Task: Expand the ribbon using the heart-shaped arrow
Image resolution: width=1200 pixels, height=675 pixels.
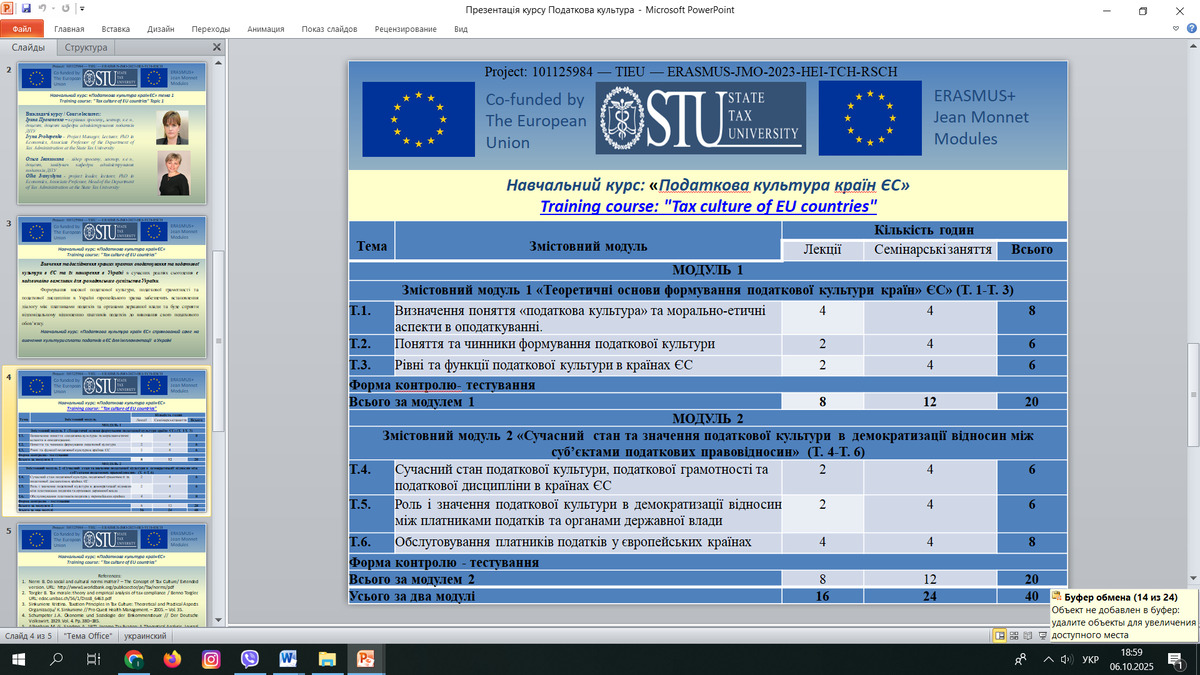Action: 1173,29
